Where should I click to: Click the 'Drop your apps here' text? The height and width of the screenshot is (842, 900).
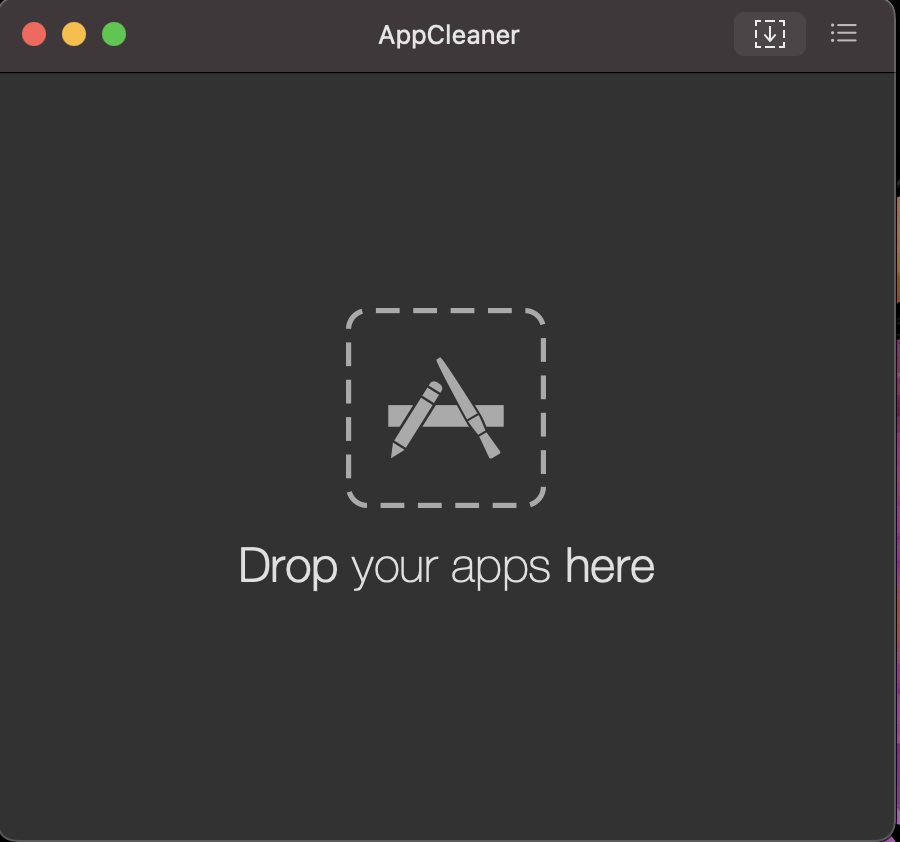446,567
